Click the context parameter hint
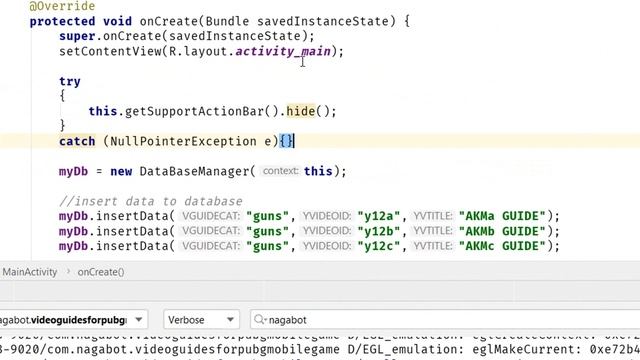The height and width of the screenshot is (360, 640). (x=280, y=171)
